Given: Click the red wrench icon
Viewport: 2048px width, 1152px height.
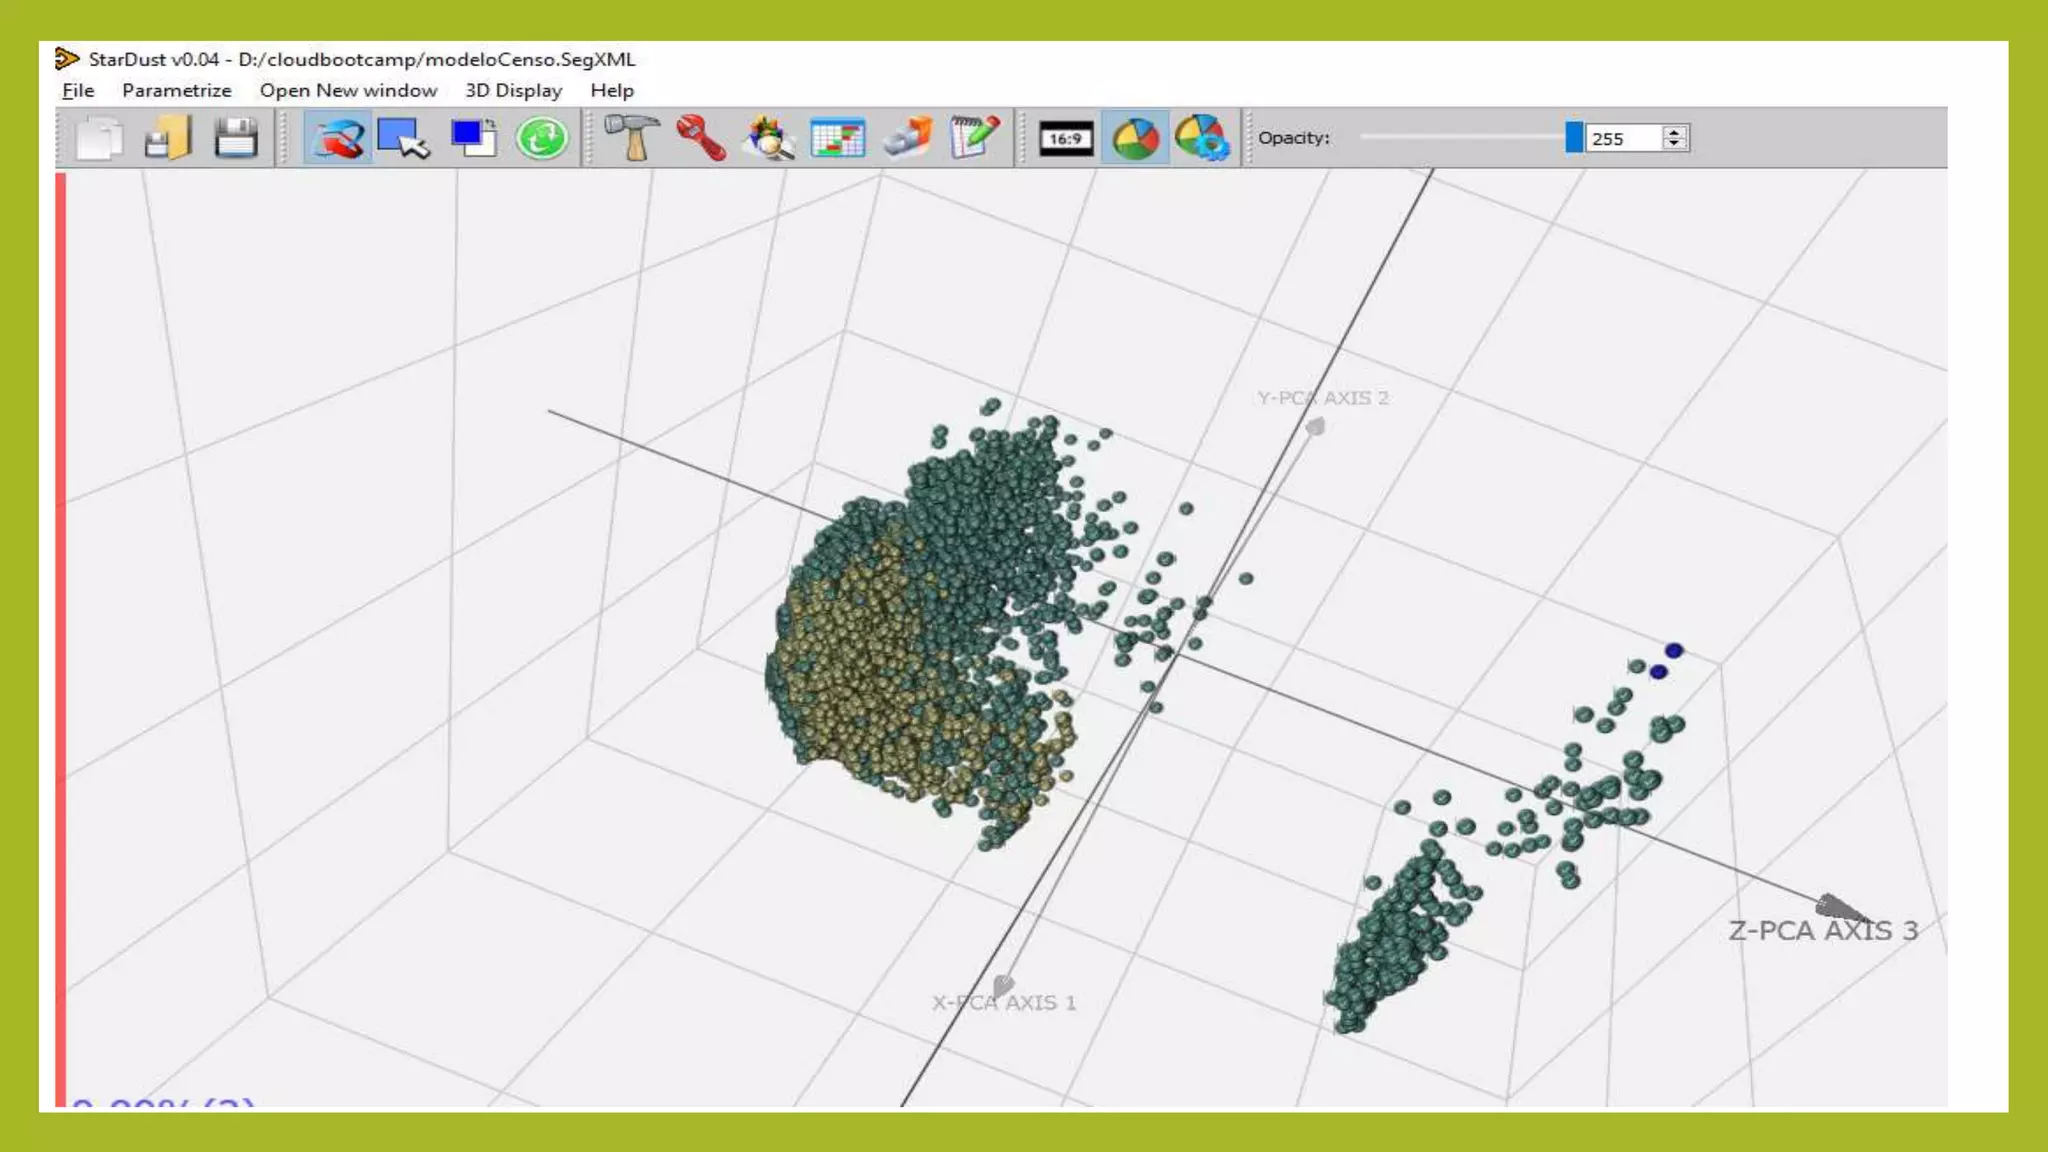Looking at the screenshot, I should coord(700,138).
